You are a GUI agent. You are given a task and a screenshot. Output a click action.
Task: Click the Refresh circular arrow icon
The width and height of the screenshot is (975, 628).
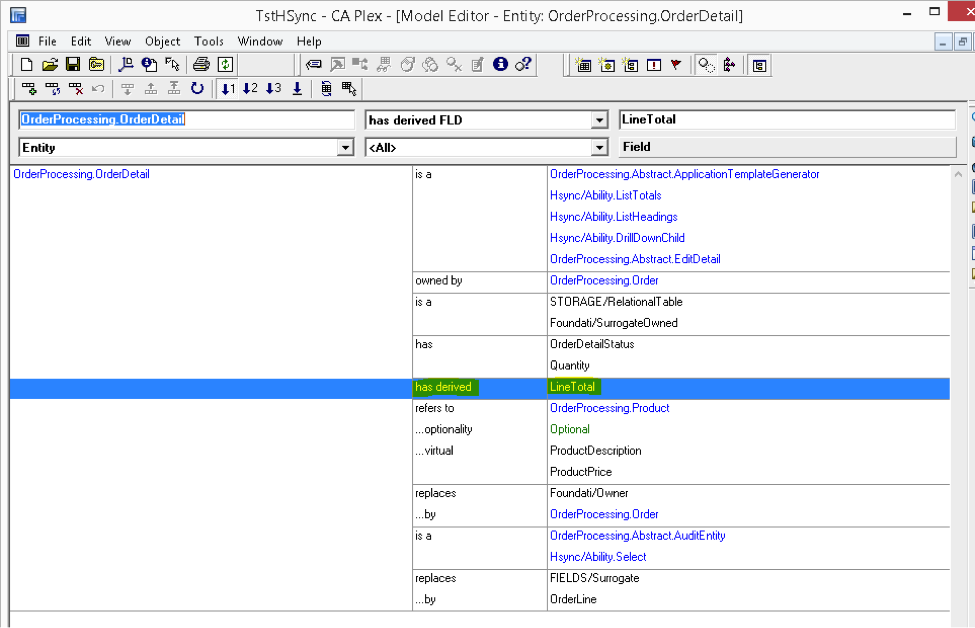click(197, 89)
